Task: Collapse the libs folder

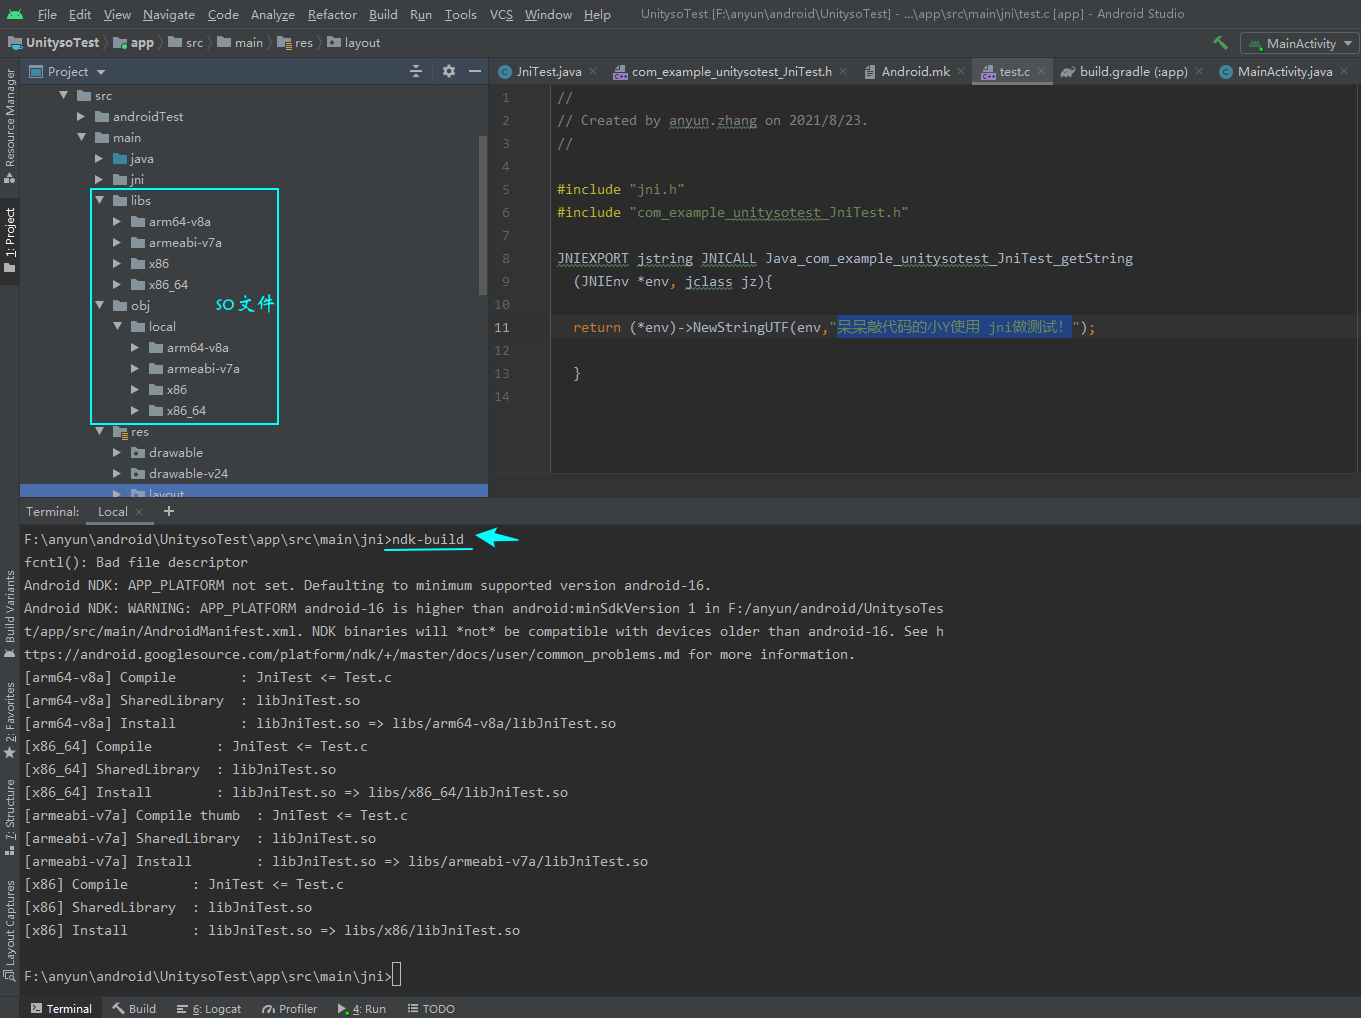Action: (99, 201)
